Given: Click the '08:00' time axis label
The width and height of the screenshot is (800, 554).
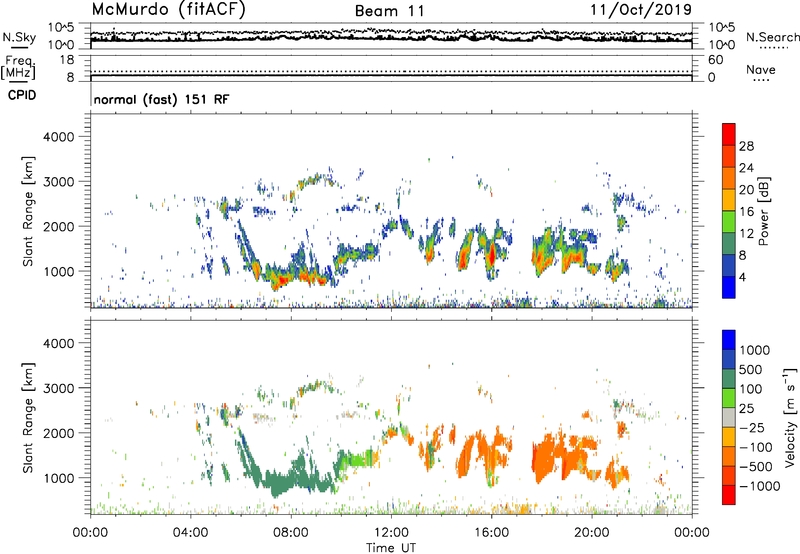Looking at the screenshot, I should point(291,533).
